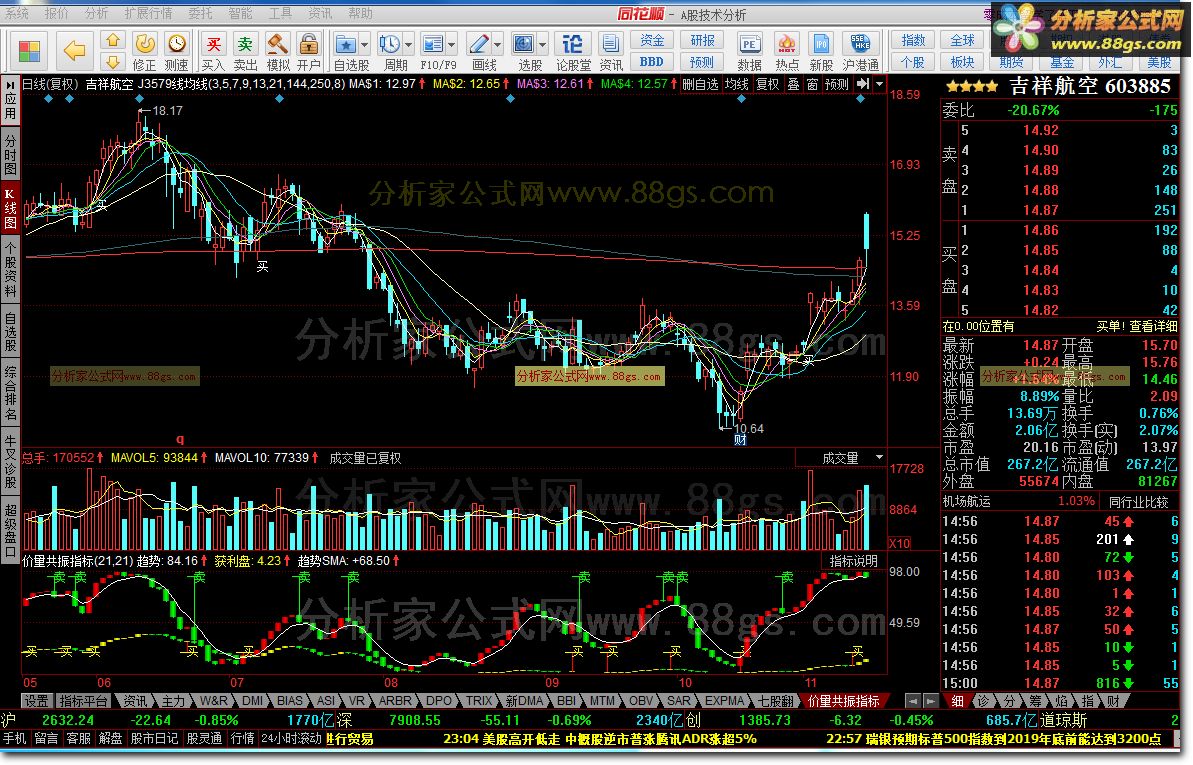
Task: Open the 扩展行情 menu
Action: pos(148,13)
